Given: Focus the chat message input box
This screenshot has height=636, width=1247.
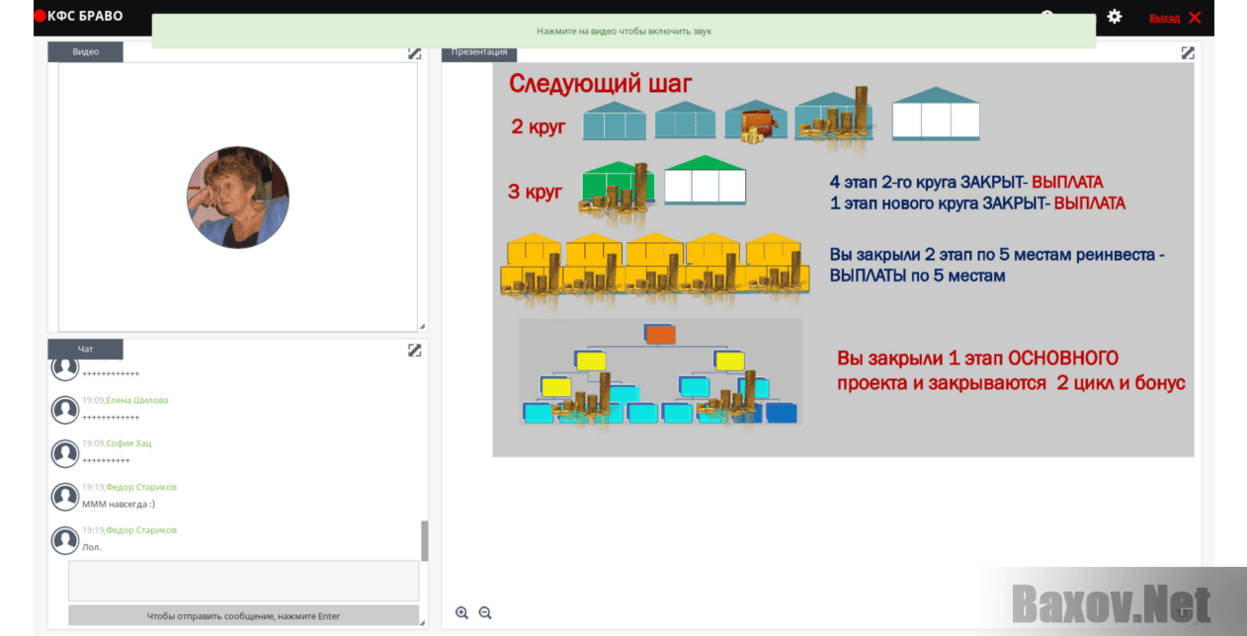Looking at the screenshot, I should point(243,581).
